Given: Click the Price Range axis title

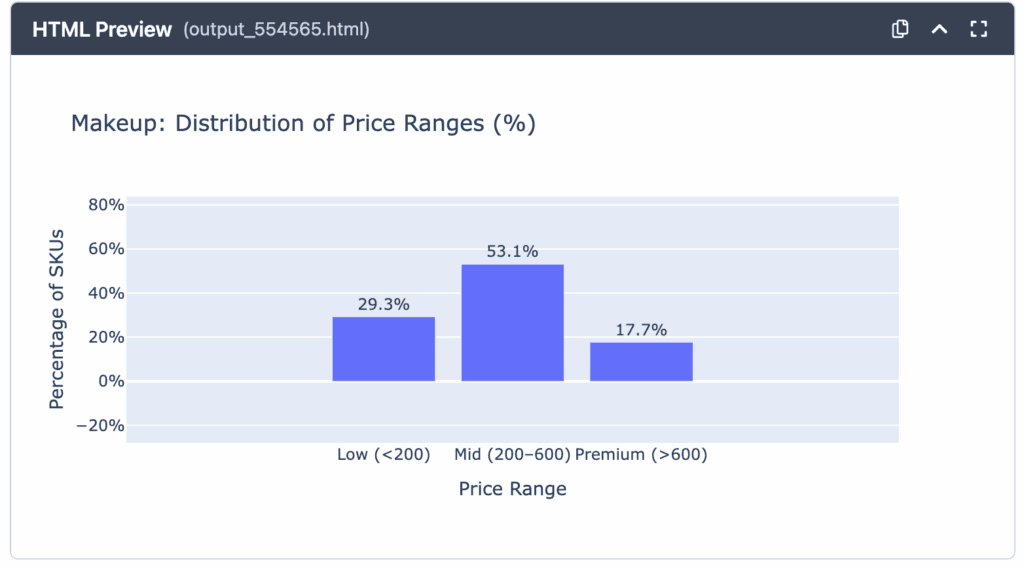Looking at the screenshot, I should click(x=512, y=489).
